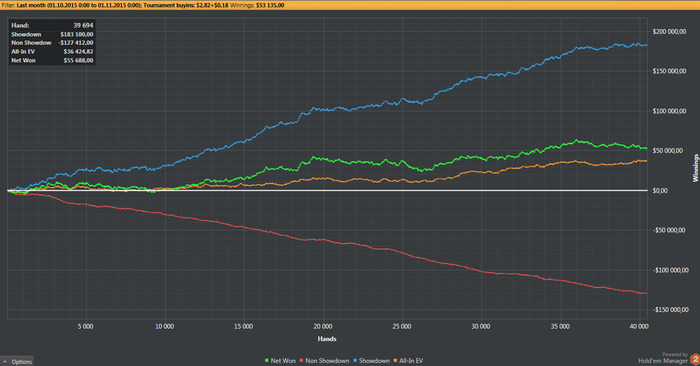
Task: Click the $0,00 axis label
Action: pyautogui.click(x=660, y=191)
